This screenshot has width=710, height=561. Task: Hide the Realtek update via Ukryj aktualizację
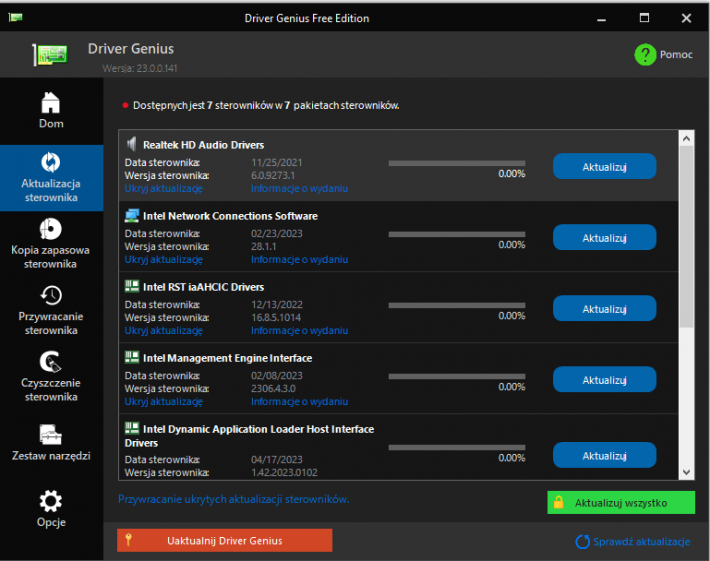coord(163,188)
